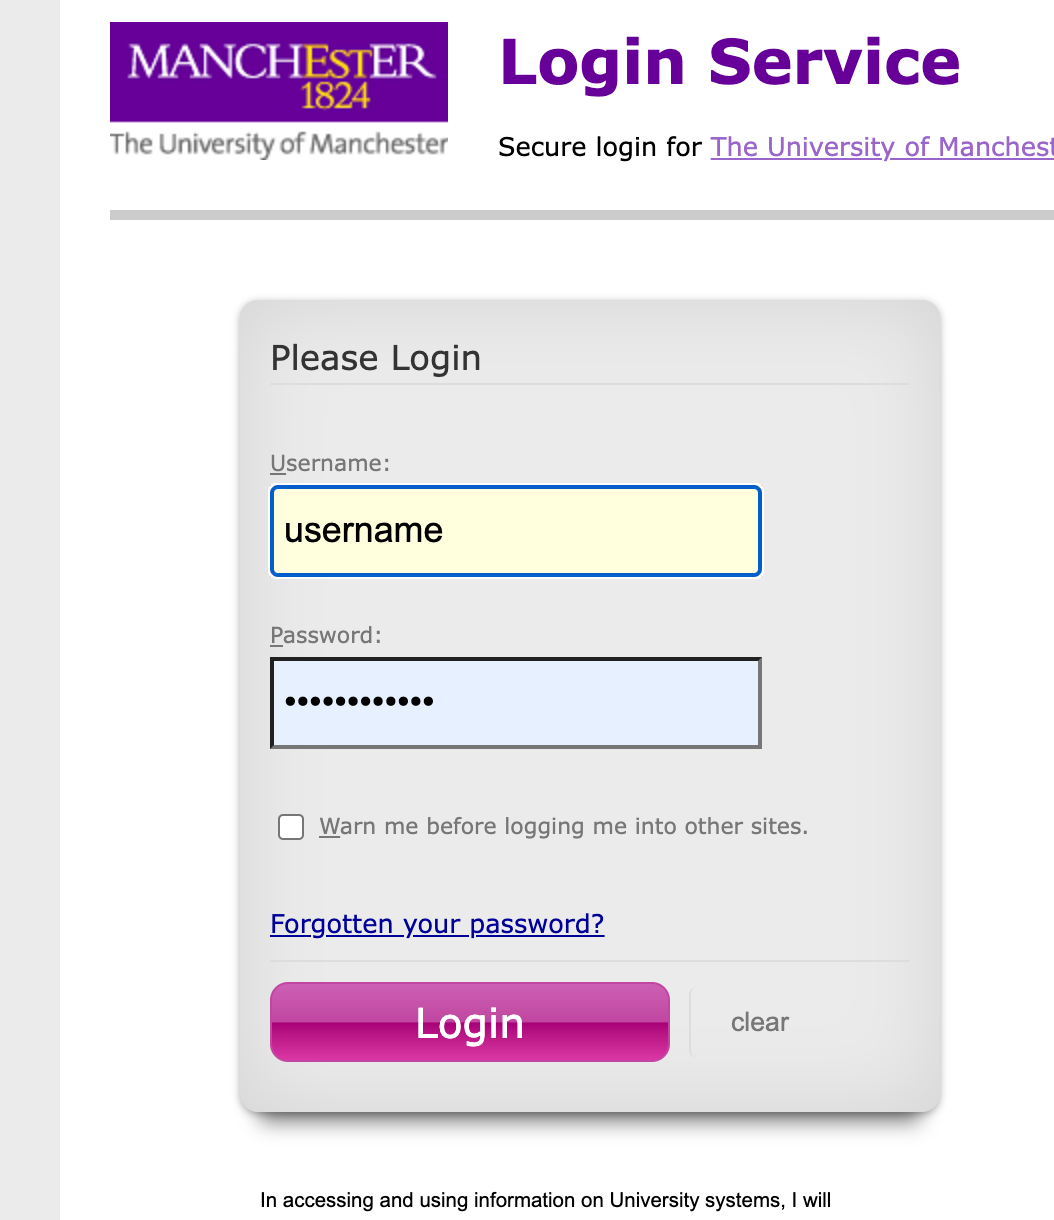Click the University of Manchester crest logo

[278, 72]
